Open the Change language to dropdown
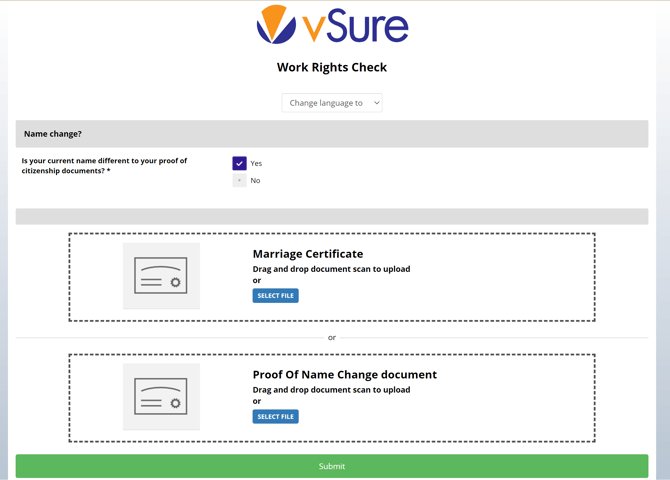The image size is (670, 480). 331,103
